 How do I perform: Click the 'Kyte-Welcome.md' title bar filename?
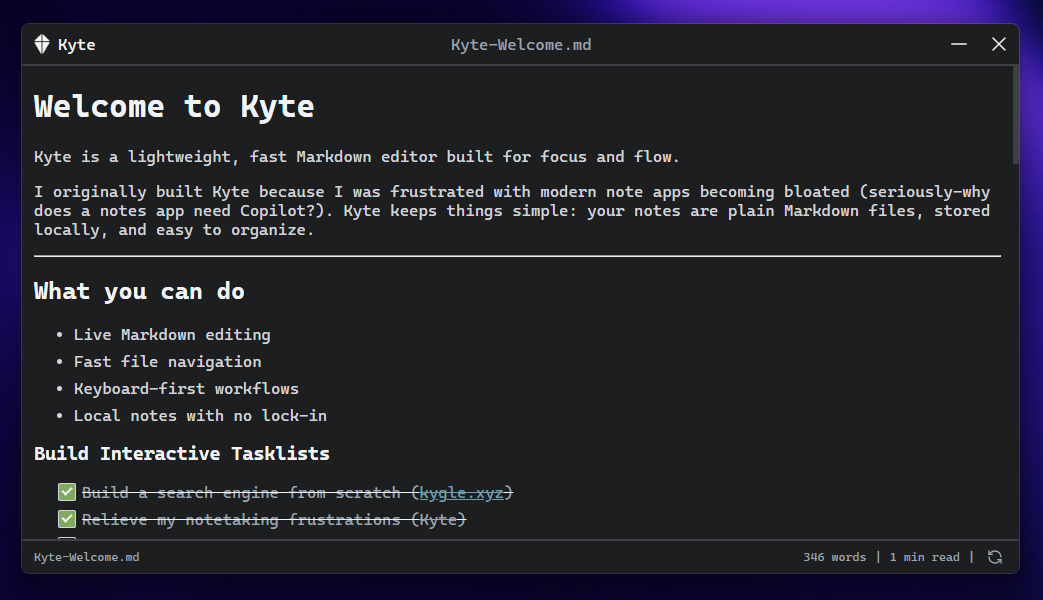coord(521,45)
